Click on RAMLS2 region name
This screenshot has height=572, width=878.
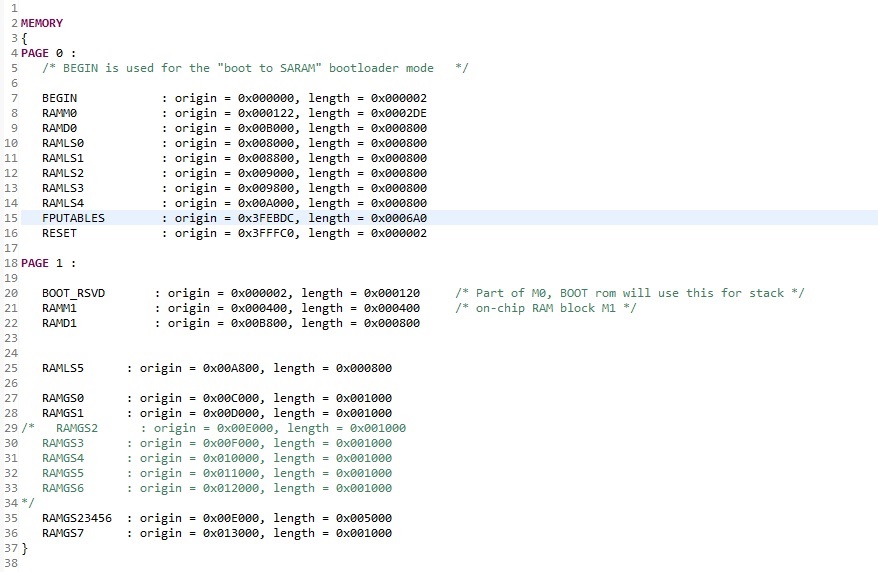[x=63, y=174]
